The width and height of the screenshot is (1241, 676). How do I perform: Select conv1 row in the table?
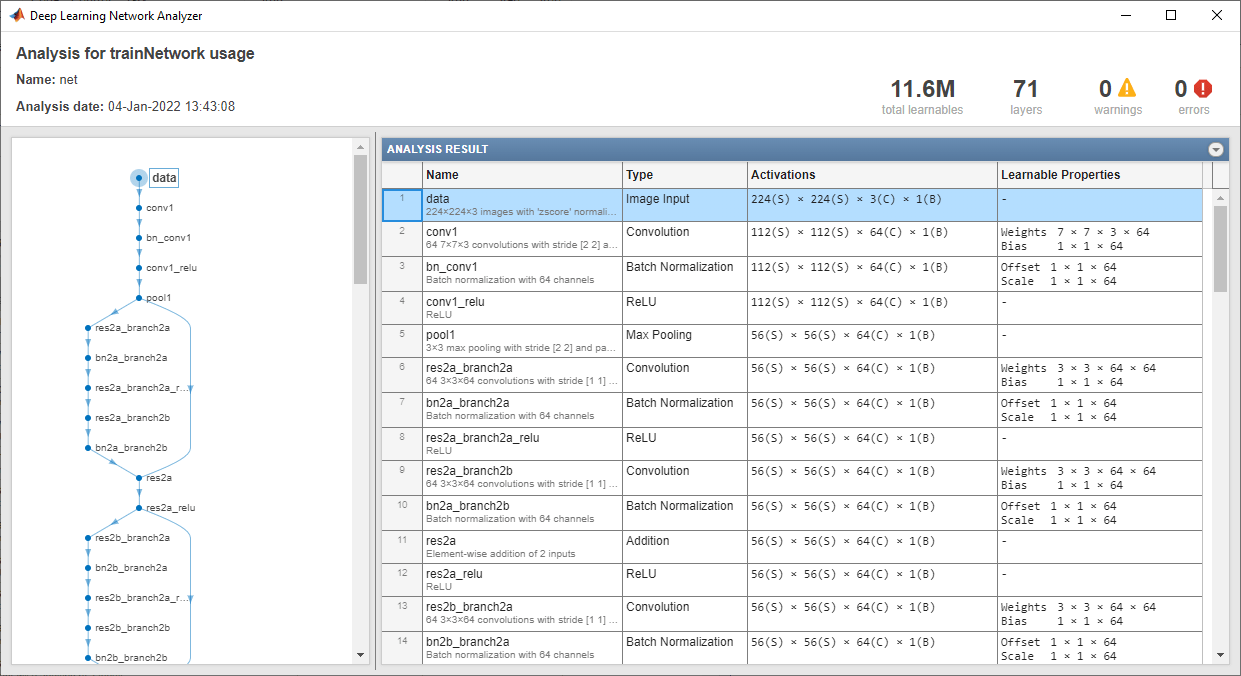coord(792,239)
